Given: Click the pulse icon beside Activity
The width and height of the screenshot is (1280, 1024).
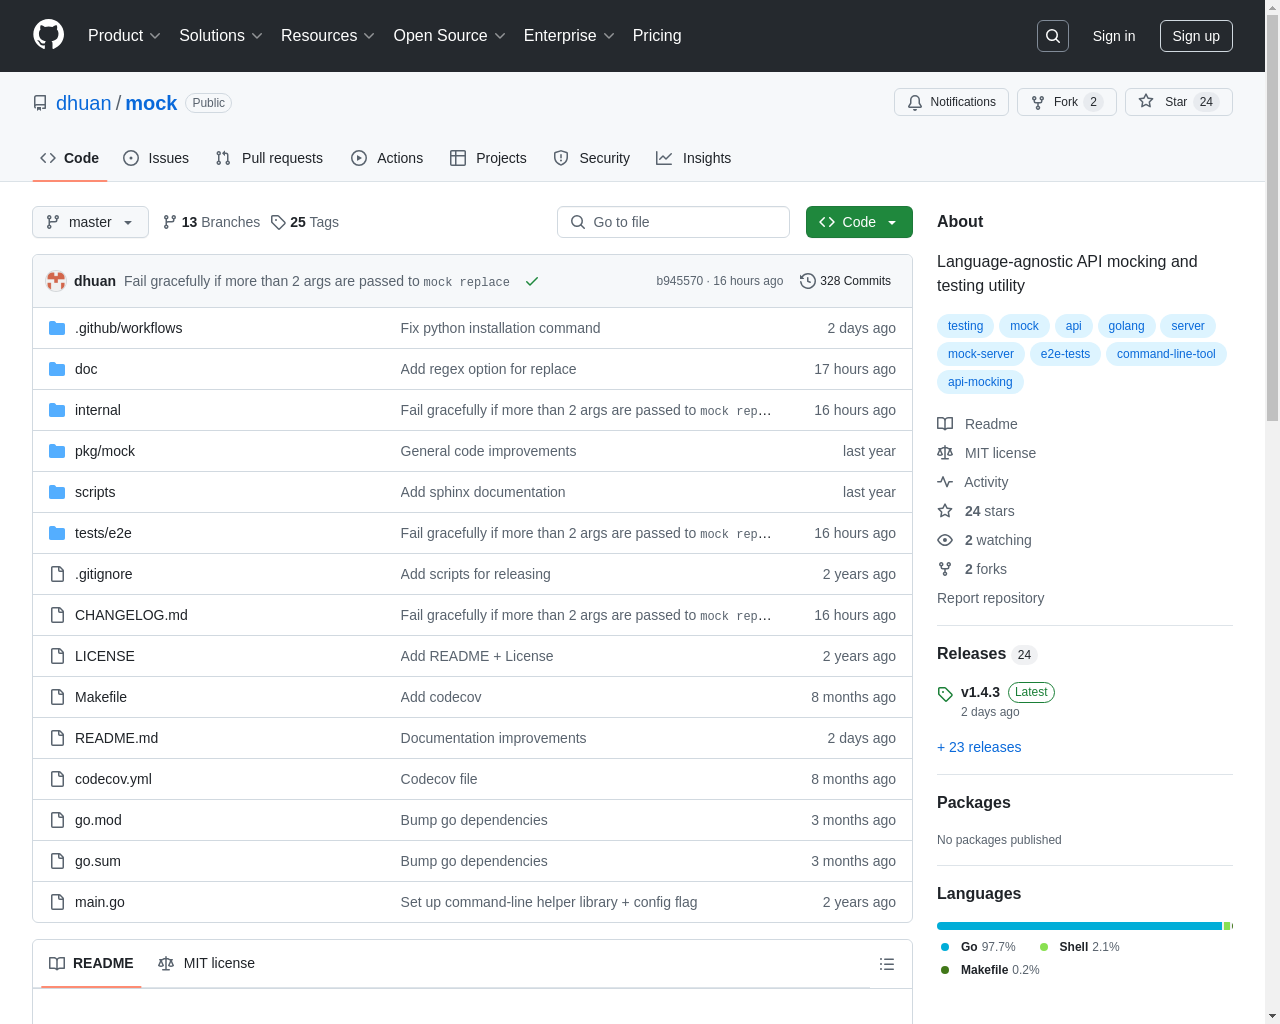Looking at the screenshot, I should click(945, 482).
